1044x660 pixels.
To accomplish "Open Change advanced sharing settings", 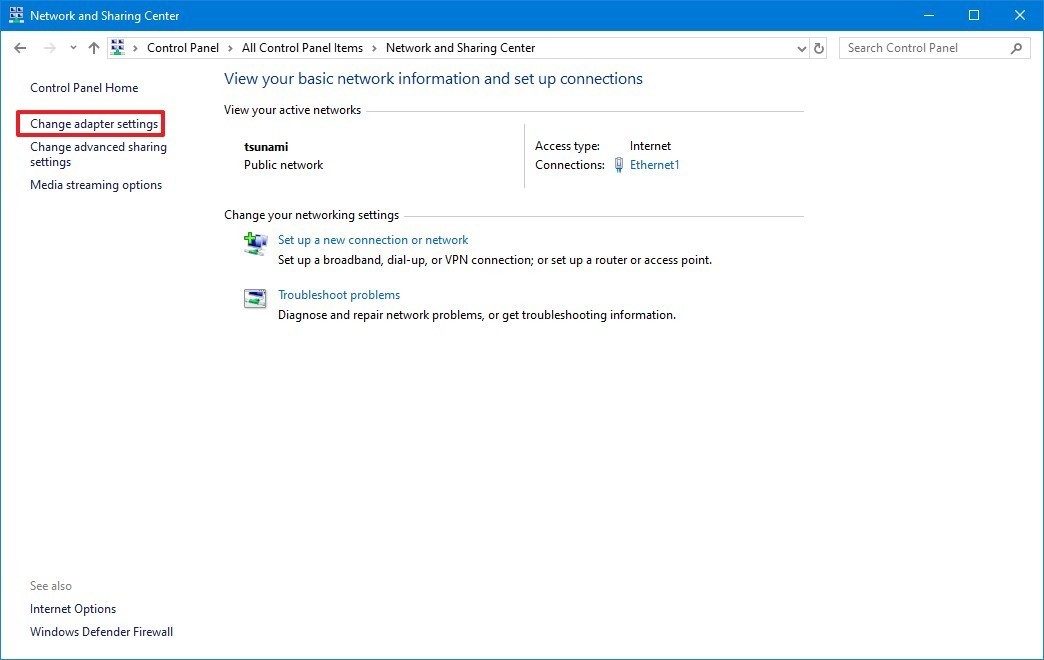I will (x=96, y=154).
